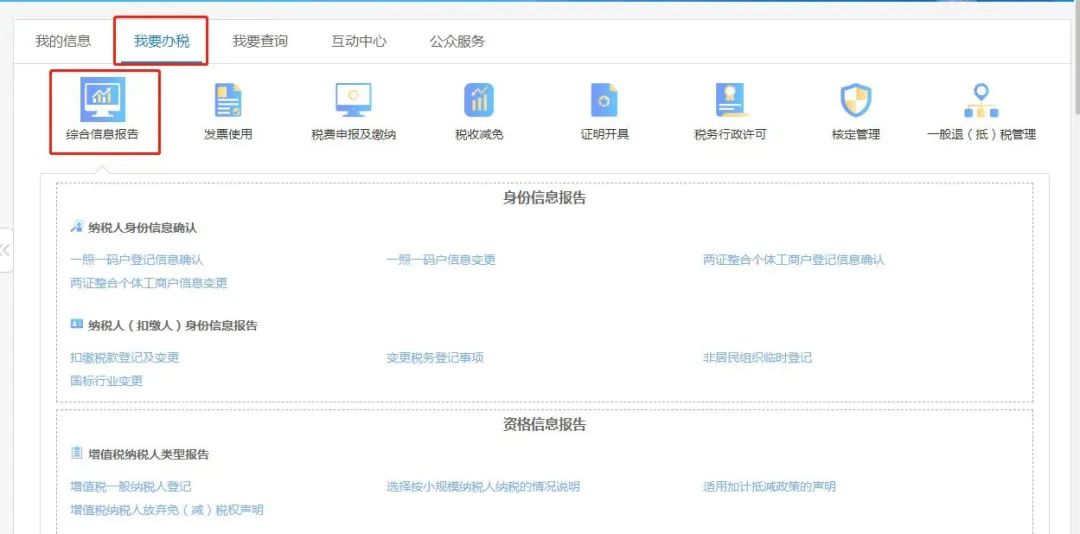This screenshot has width=1080, height=534.
Task: Click the 资格信息报告 section heading
Action: 544,424
